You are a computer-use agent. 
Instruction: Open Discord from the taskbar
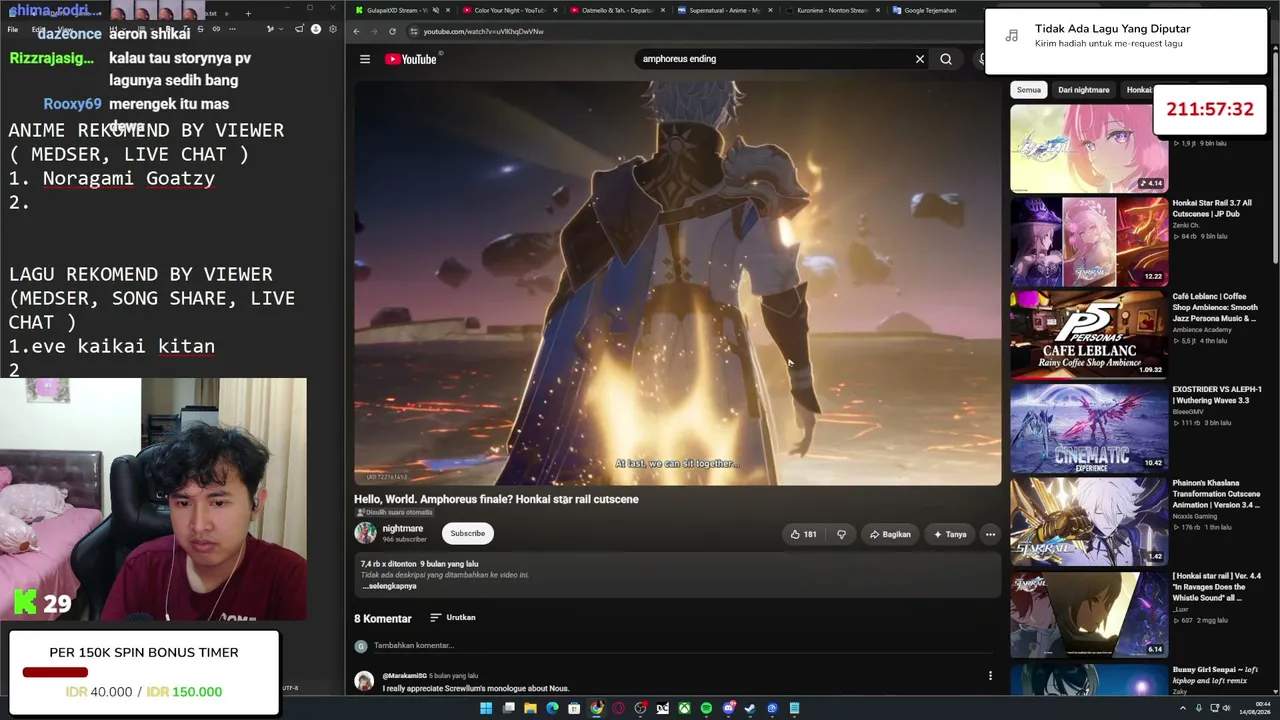click(x=729, y=708)
